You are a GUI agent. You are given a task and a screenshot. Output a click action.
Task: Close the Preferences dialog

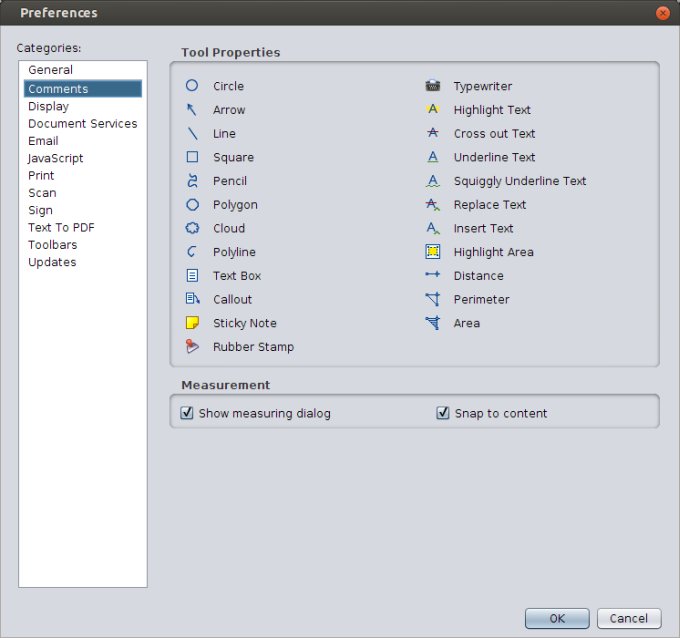(662, 13)
